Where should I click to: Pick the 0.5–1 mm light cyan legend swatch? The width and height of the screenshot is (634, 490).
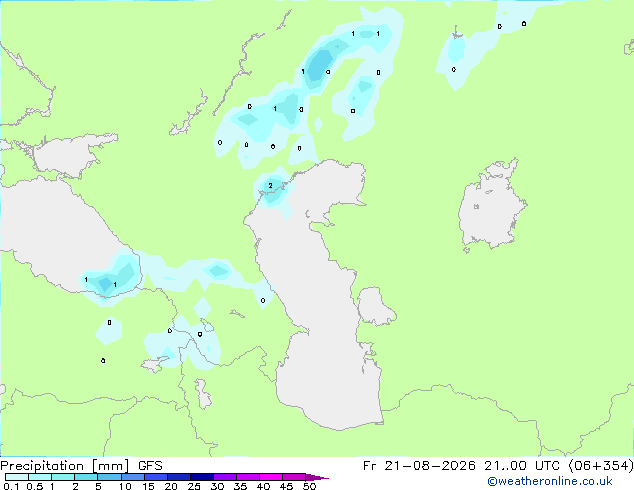(40, 477)
